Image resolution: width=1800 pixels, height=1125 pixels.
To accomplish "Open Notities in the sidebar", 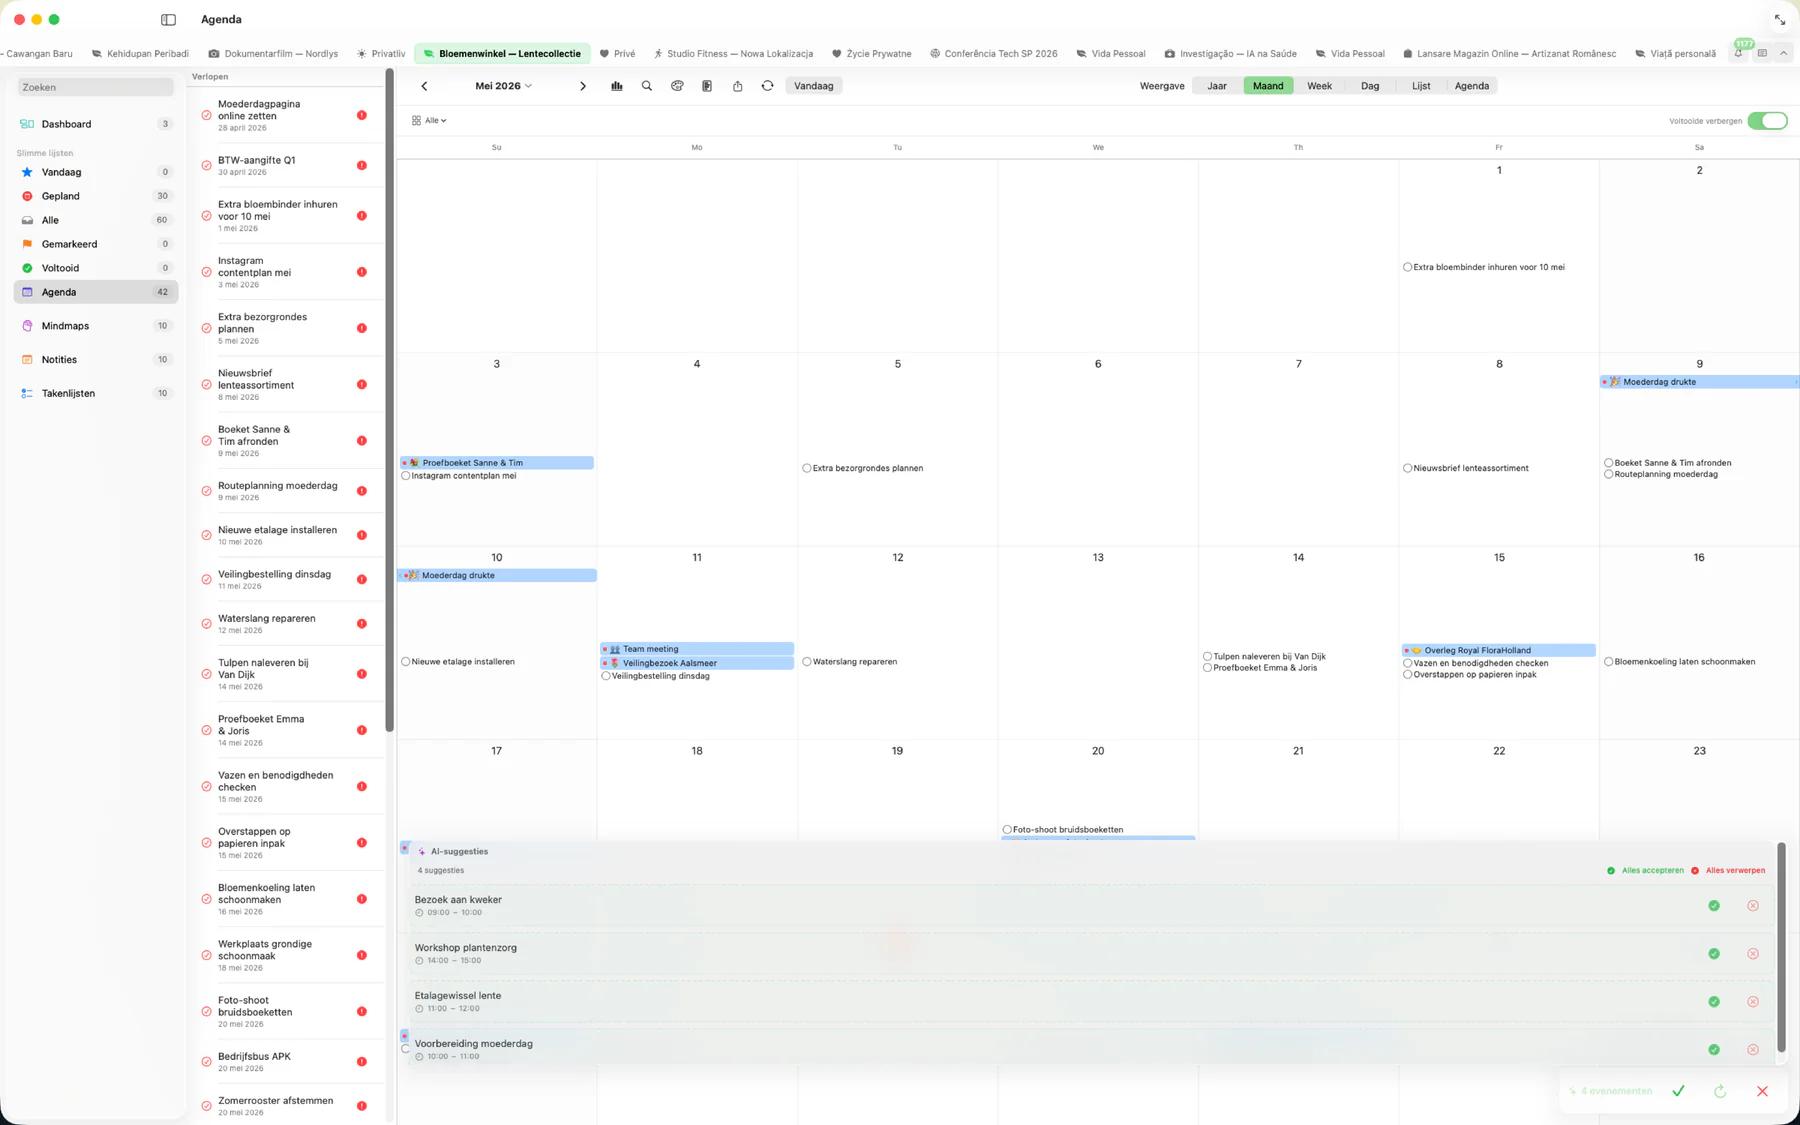I will [x=96, y=359].
